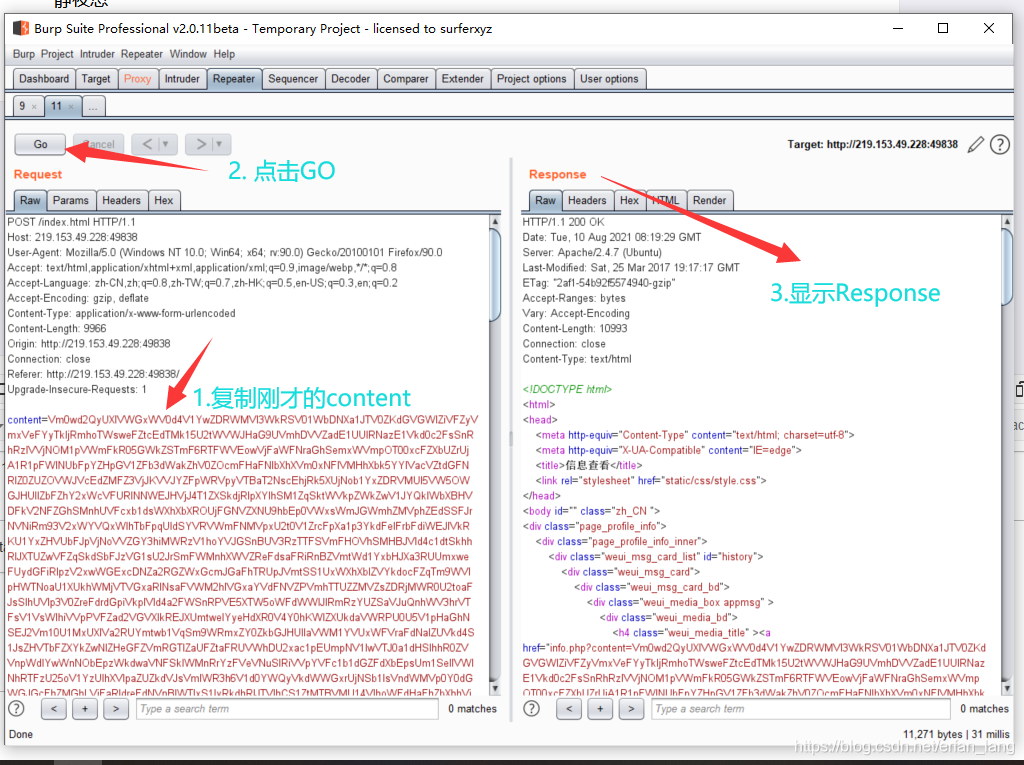Image resolution: width=1024 pixels, height=765 pixels.
Task: Find next match in request search
Action: click(116, 709)
